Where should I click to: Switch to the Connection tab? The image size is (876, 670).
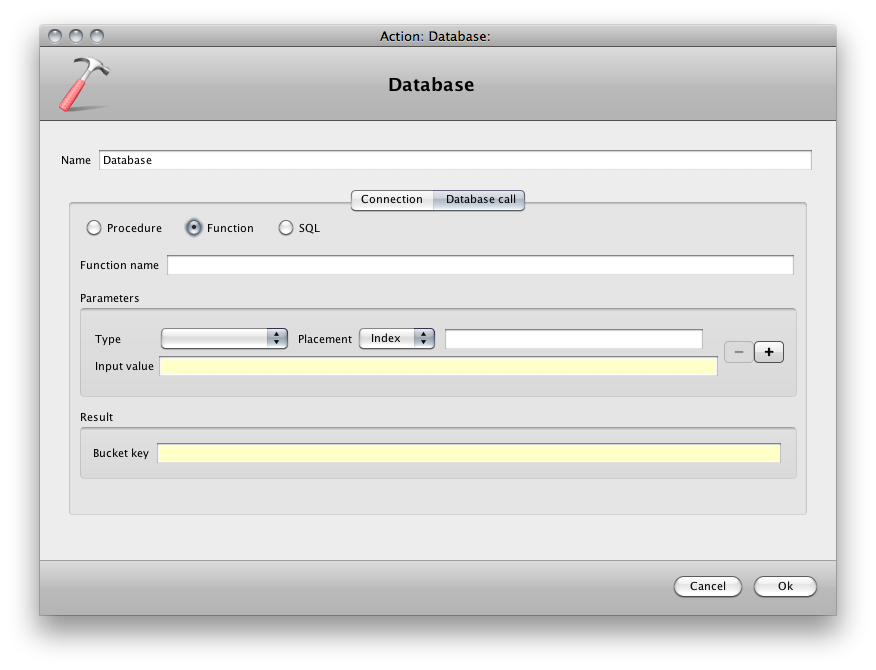392,199
